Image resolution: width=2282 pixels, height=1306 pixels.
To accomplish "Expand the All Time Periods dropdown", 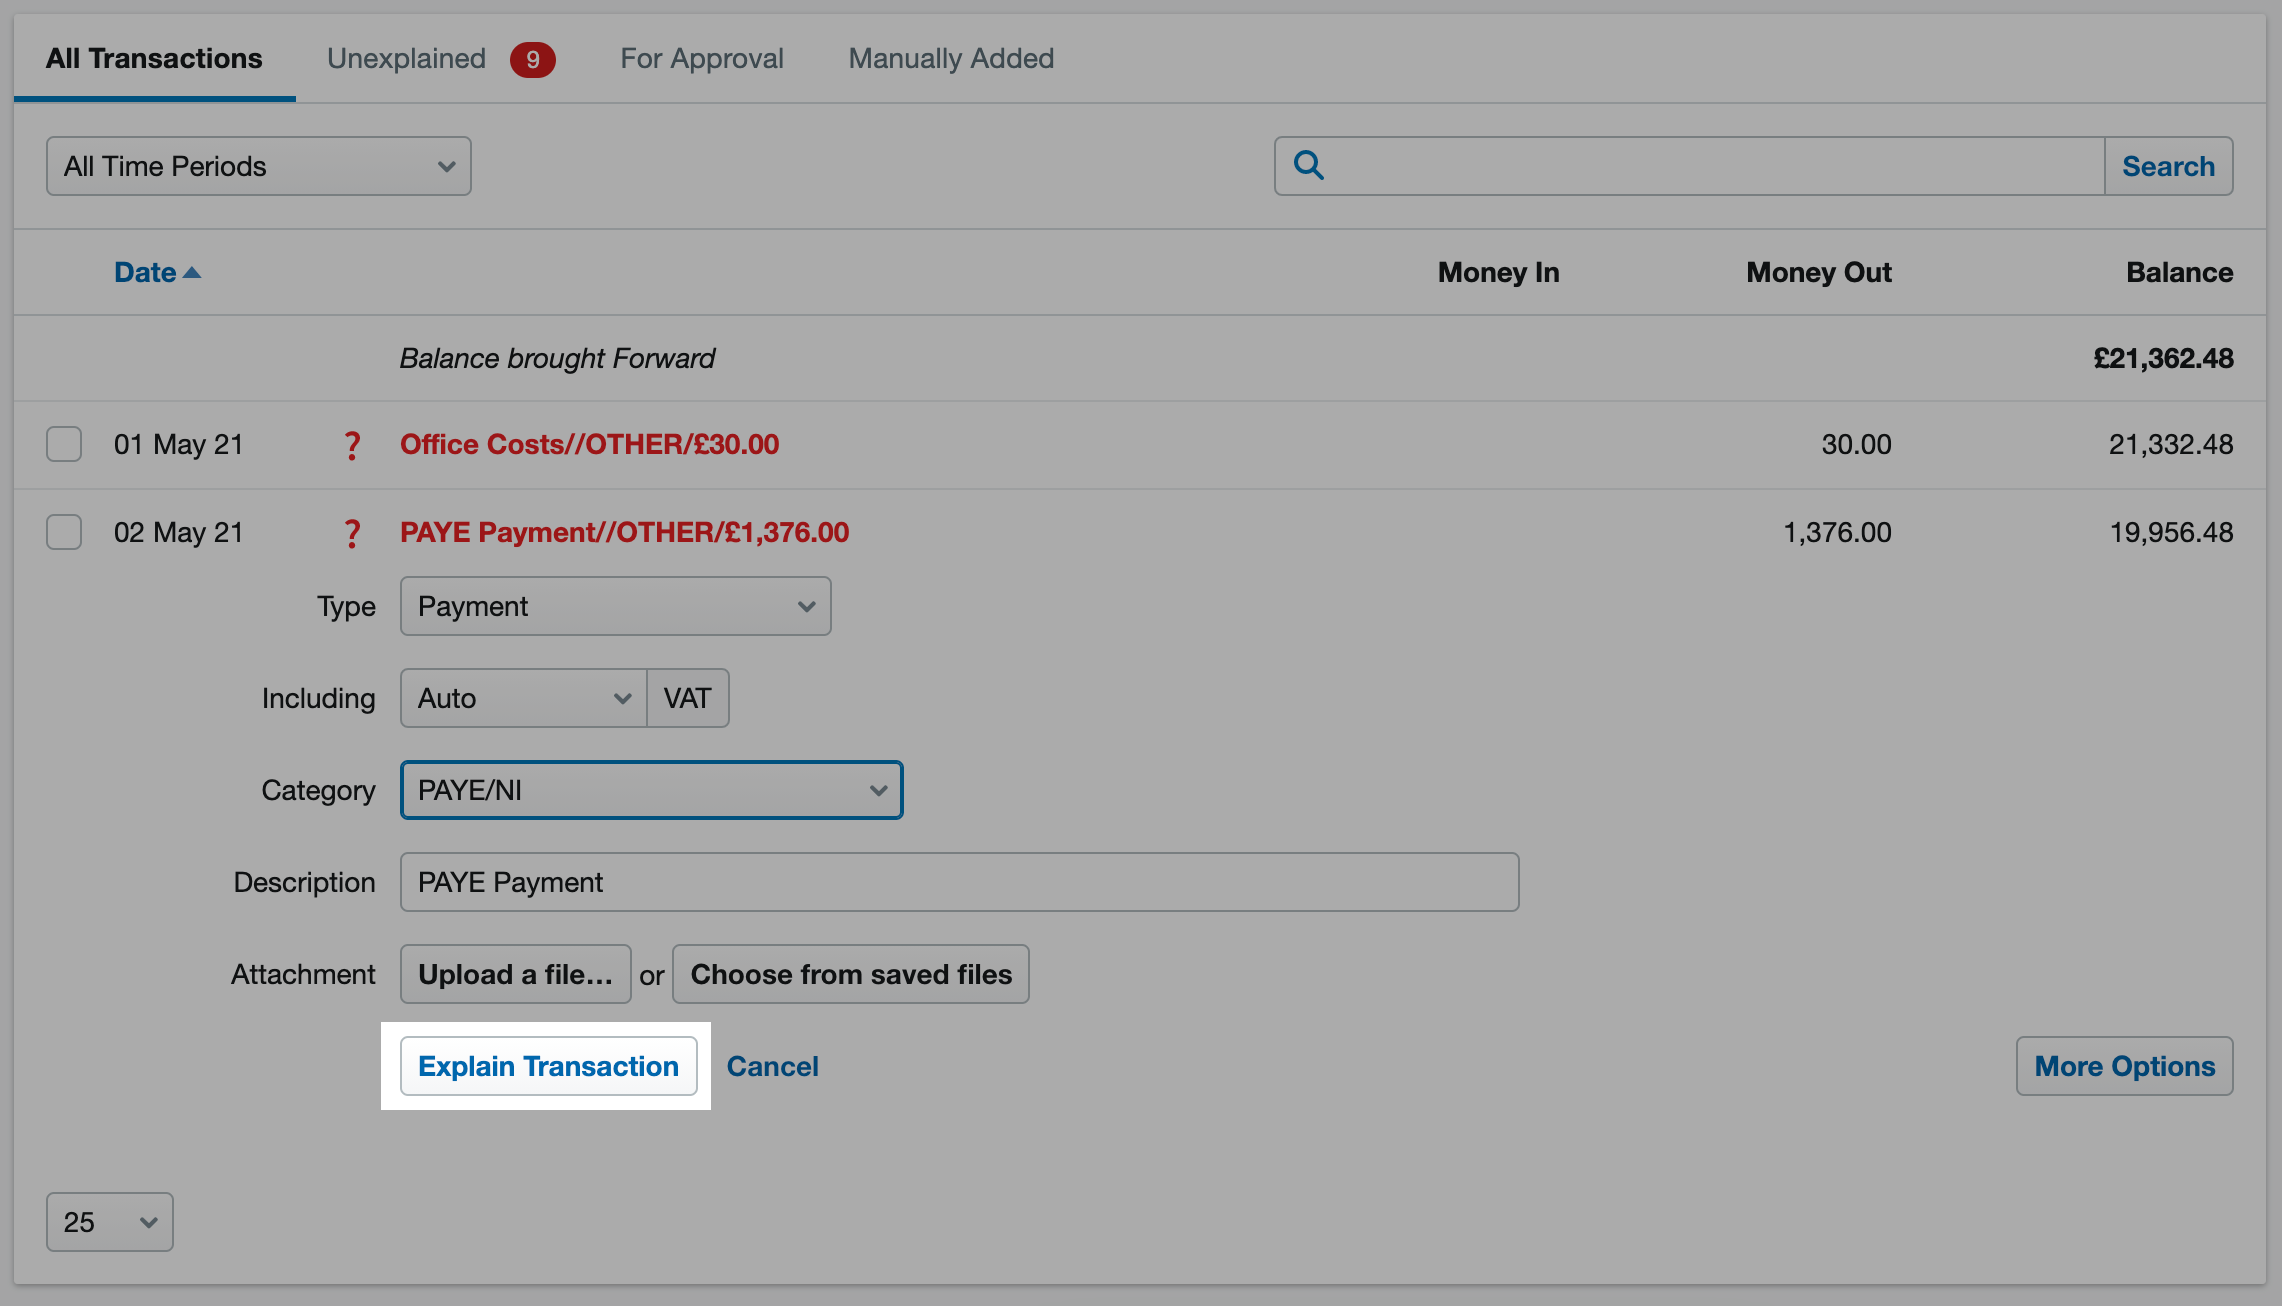I will [x=257, y=165].
